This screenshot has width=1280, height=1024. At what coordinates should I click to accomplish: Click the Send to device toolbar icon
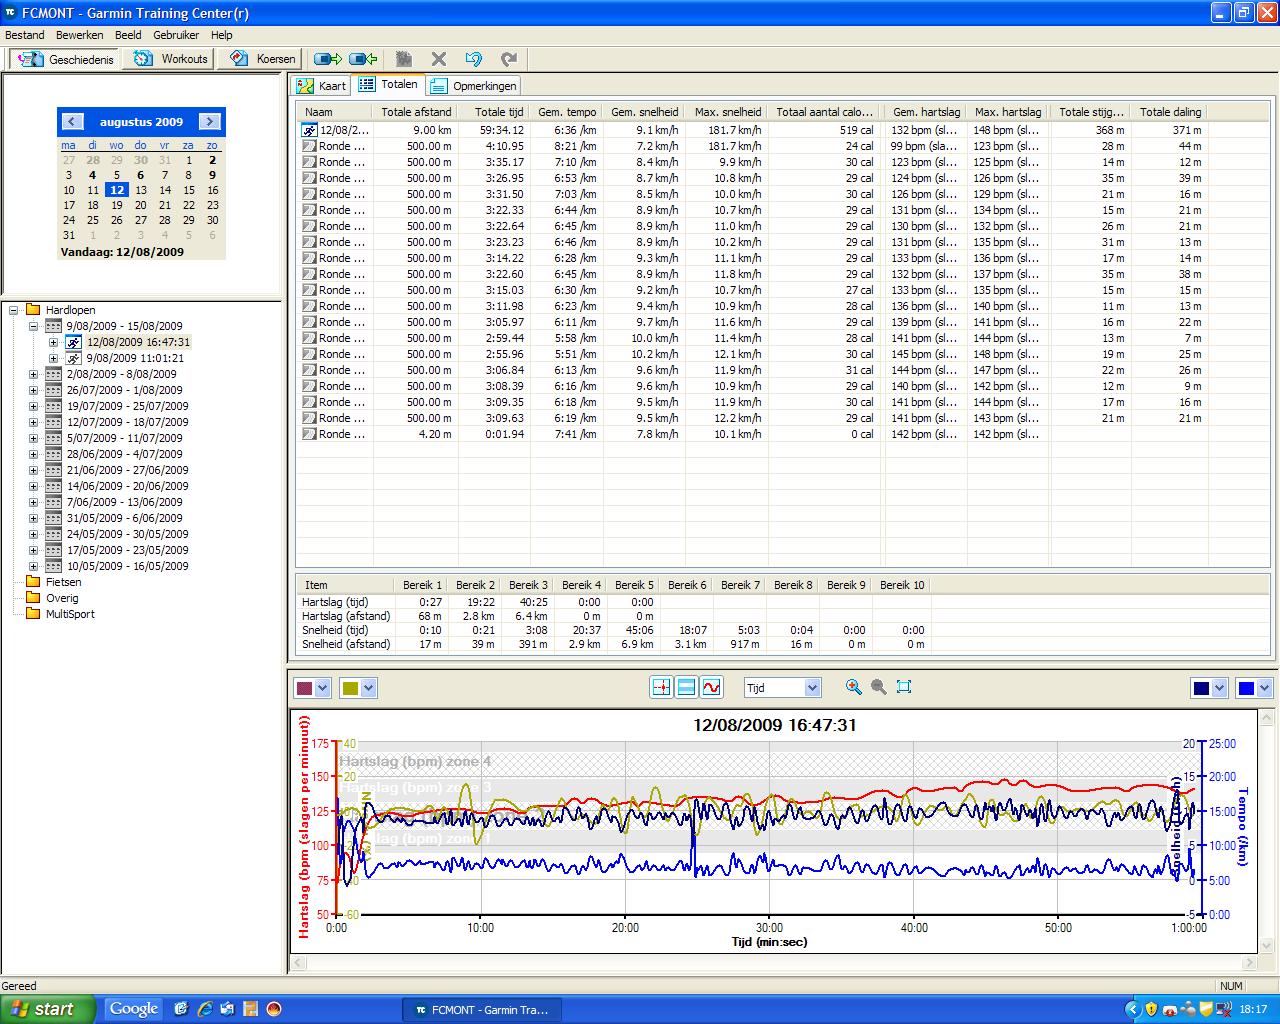point(328,59)
